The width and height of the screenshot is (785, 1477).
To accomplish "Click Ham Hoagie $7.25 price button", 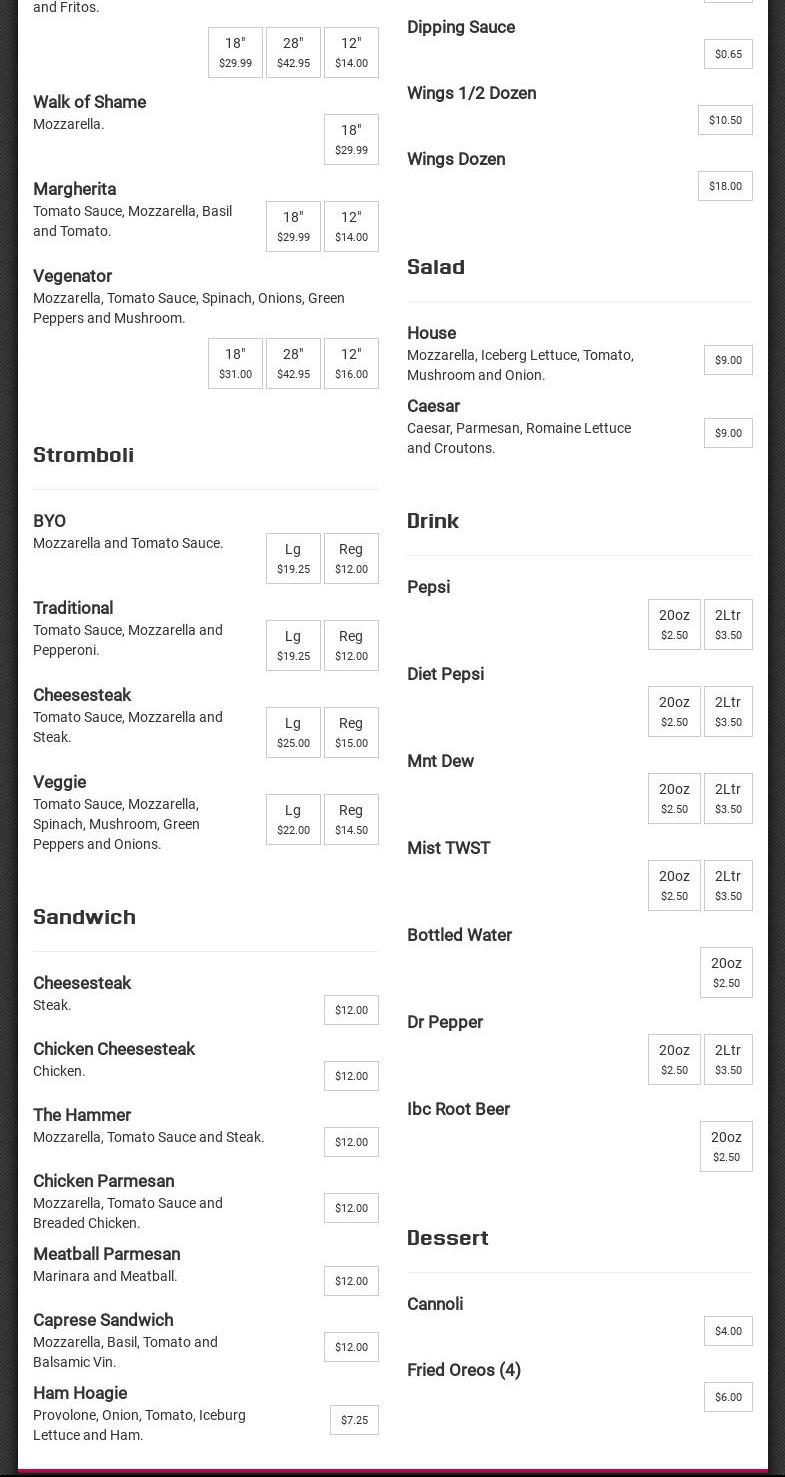I will point(354,1420).
